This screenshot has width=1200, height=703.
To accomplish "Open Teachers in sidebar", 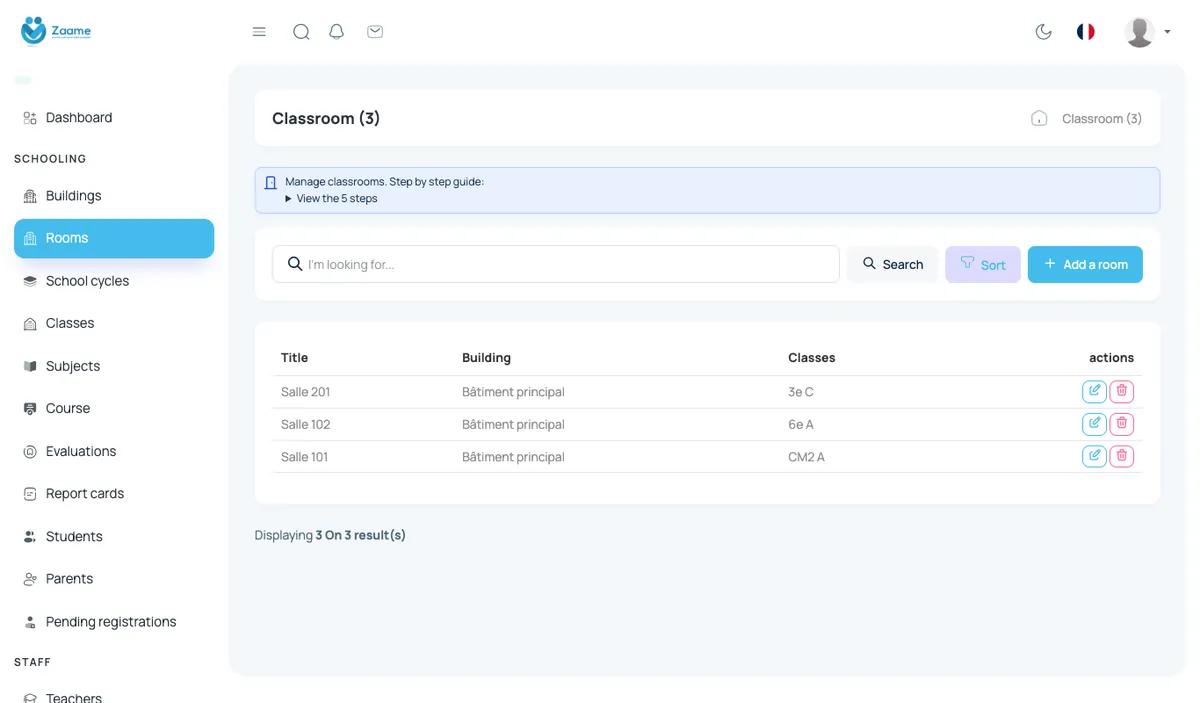I will point(114,698).
